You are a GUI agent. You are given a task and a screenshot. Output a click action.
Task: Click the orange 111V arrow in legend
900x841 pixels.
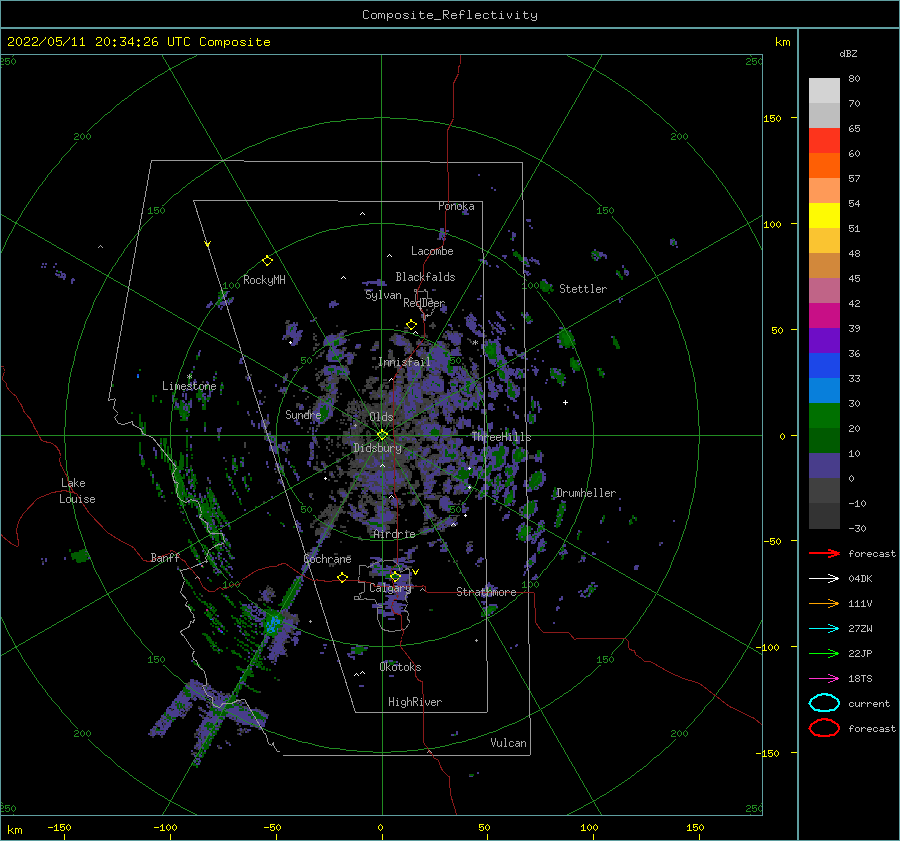pyautogui.click(x=824, y=603)
